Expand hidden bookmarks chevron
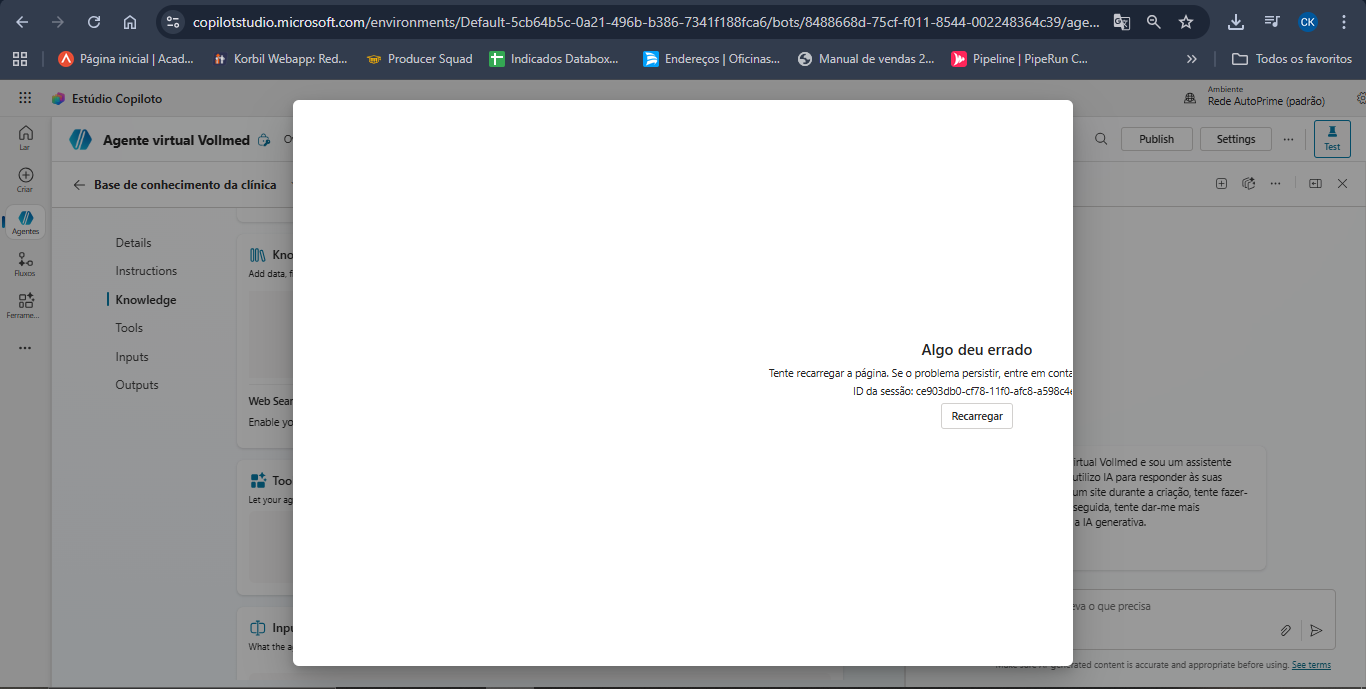Viewport: 1366px width, 689px height. (1191, 59)
